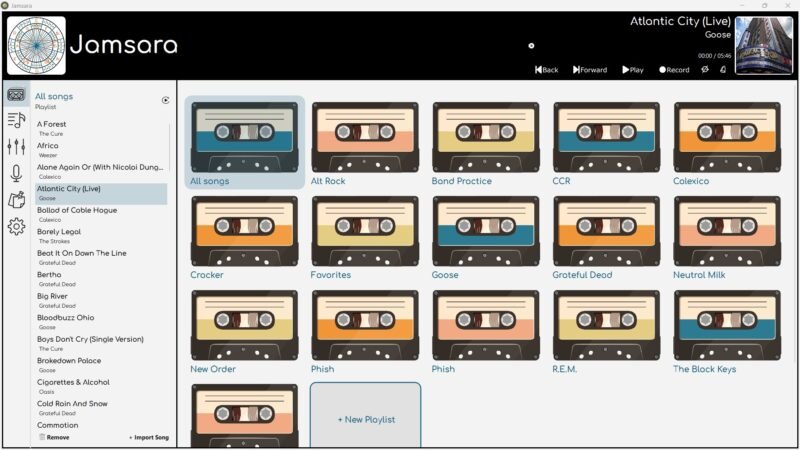Viewport: 800px width, 450px height.
Task: Skip to previous track with Back
Action: (546, 70)
